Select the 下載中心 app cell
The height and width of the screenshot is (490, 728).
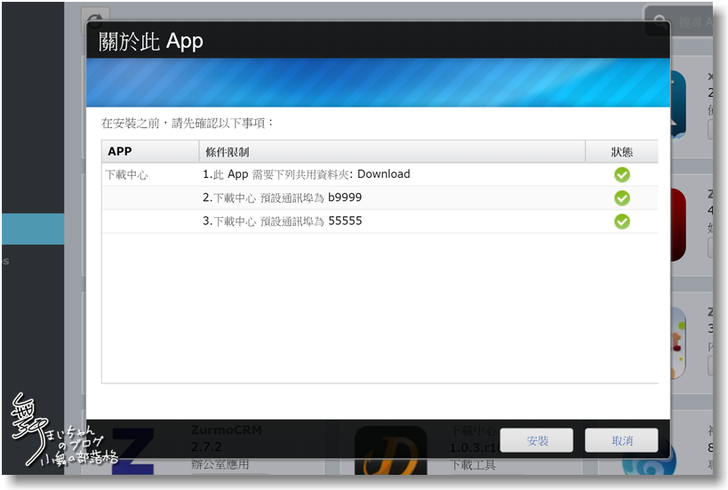pyautogui.click(x=126, y=175)
